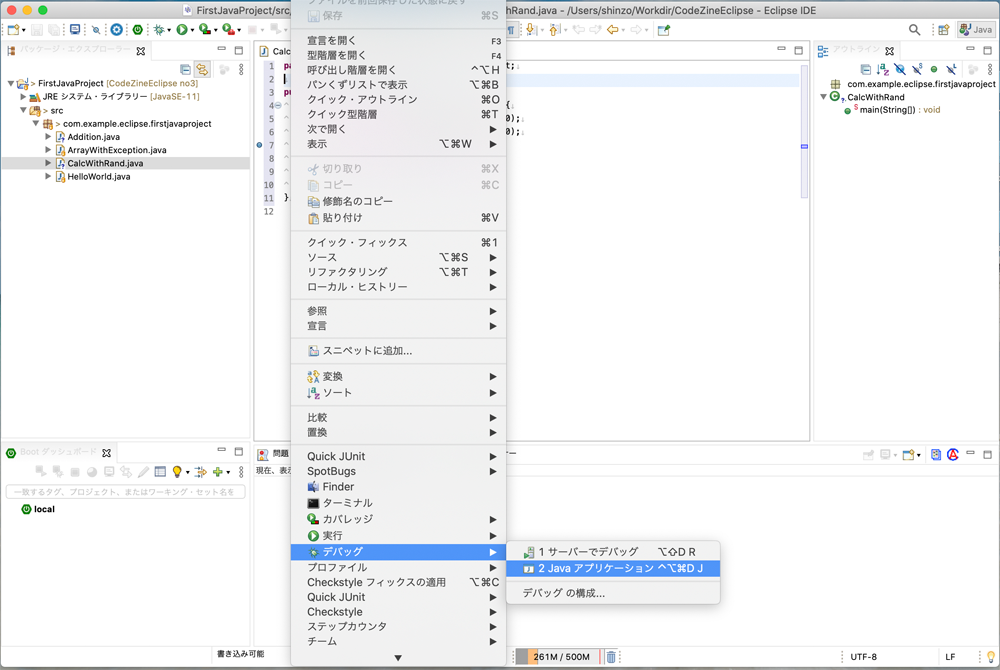
Task: Open the 実行 submenu in context menu
Action: (398, 535)
